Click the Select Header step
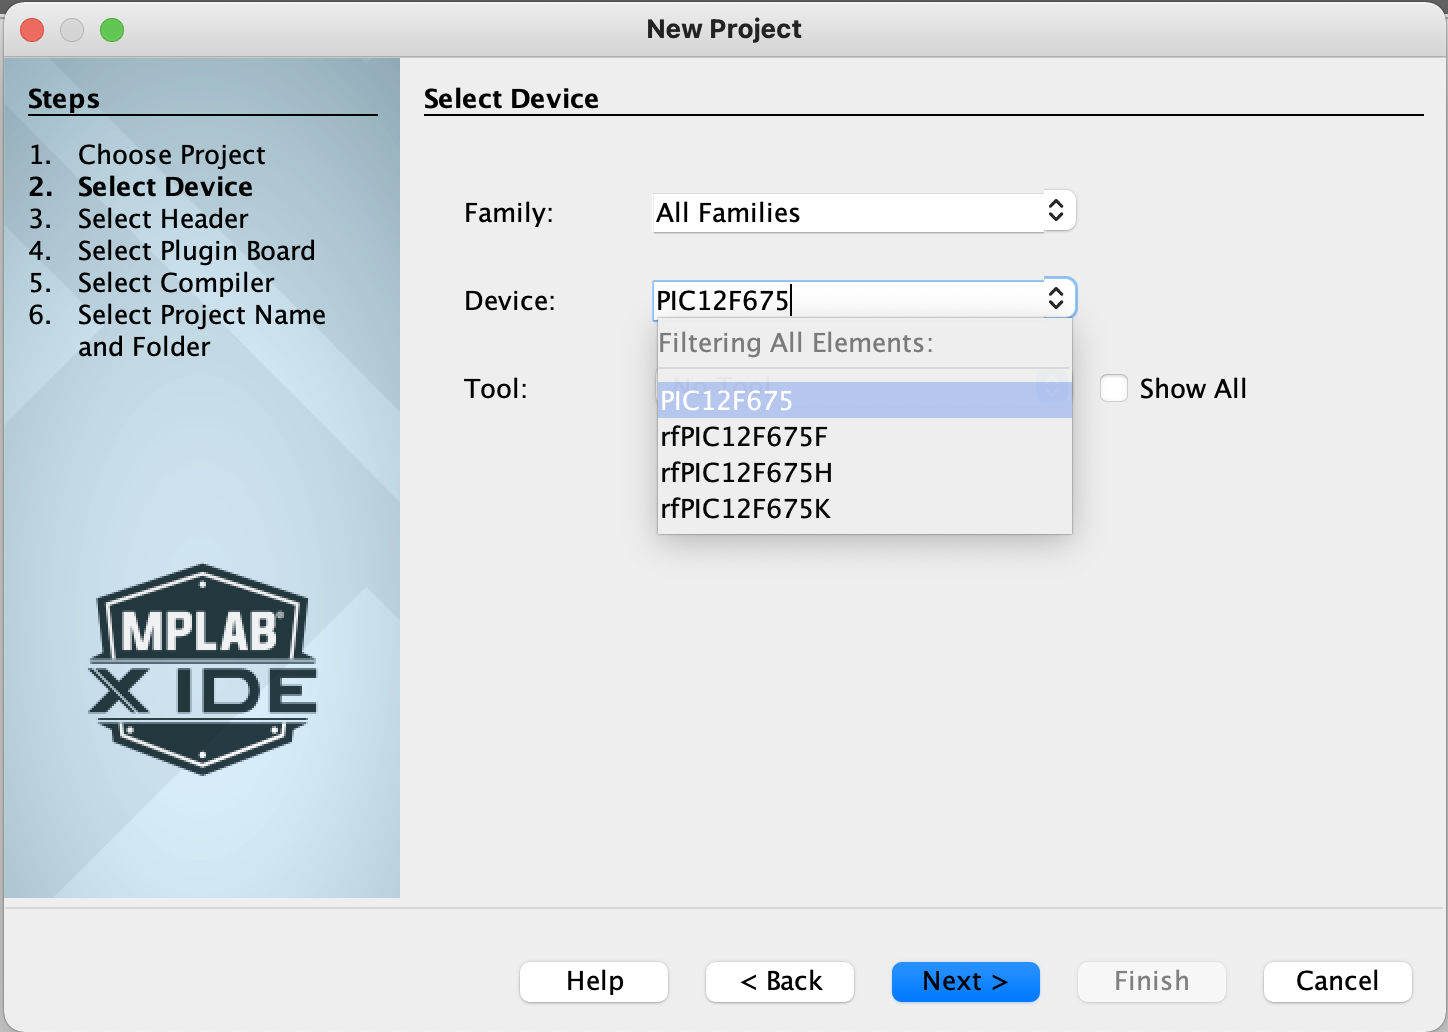Viewport: 1448px width, 1032px height. [163, 219]
